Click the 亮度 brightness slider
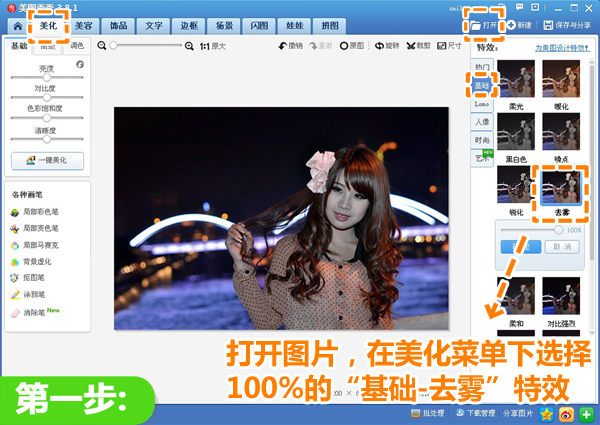Screen dimensions: 600x425 (x=47, y=78)
